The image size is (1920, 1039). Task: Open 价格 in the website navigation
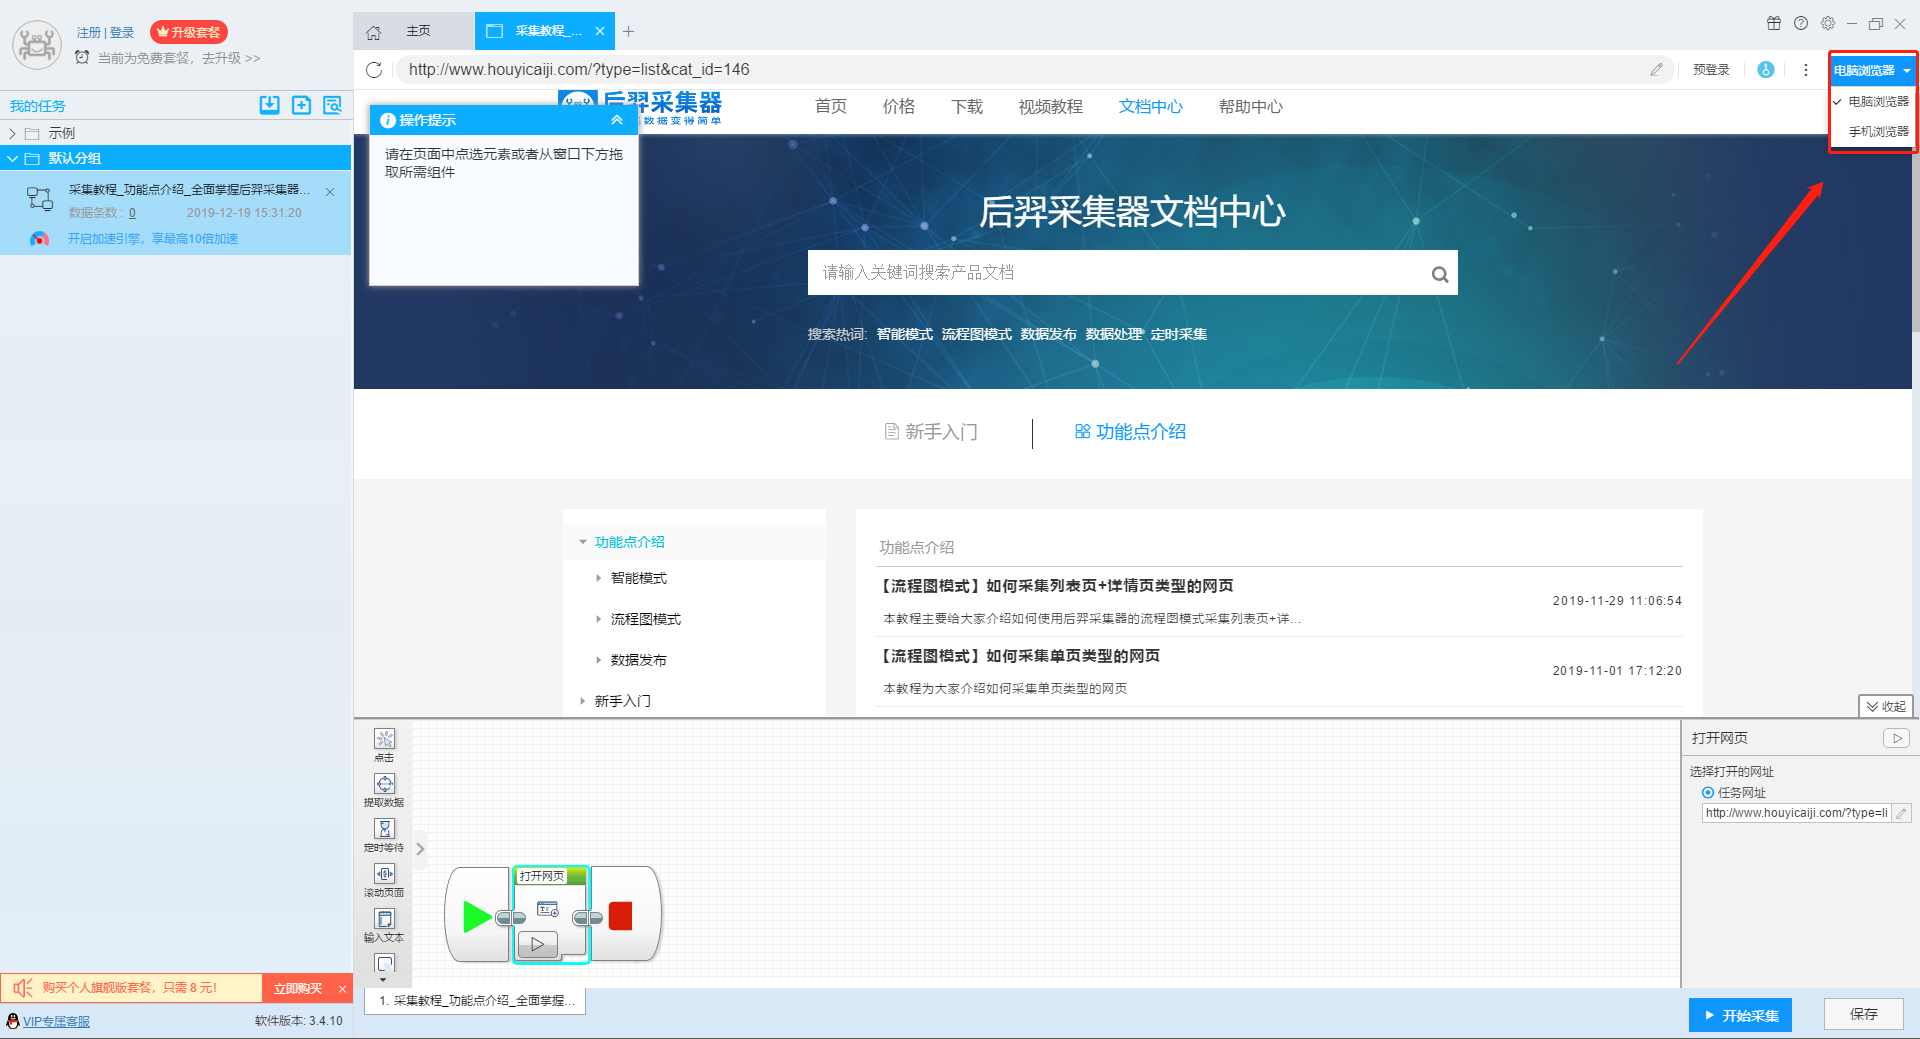[x=899, y=107]
